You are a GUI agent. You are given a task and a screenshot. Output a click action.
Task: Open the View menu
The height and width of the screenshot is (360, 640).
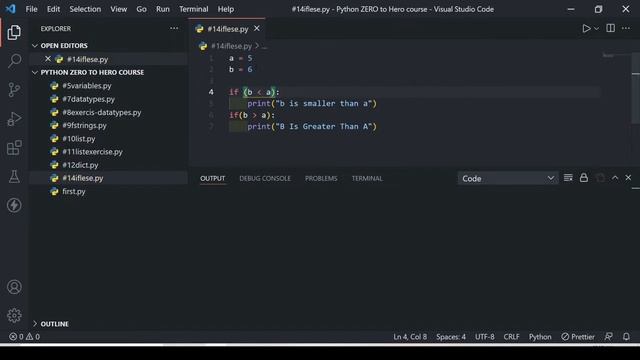118,9
